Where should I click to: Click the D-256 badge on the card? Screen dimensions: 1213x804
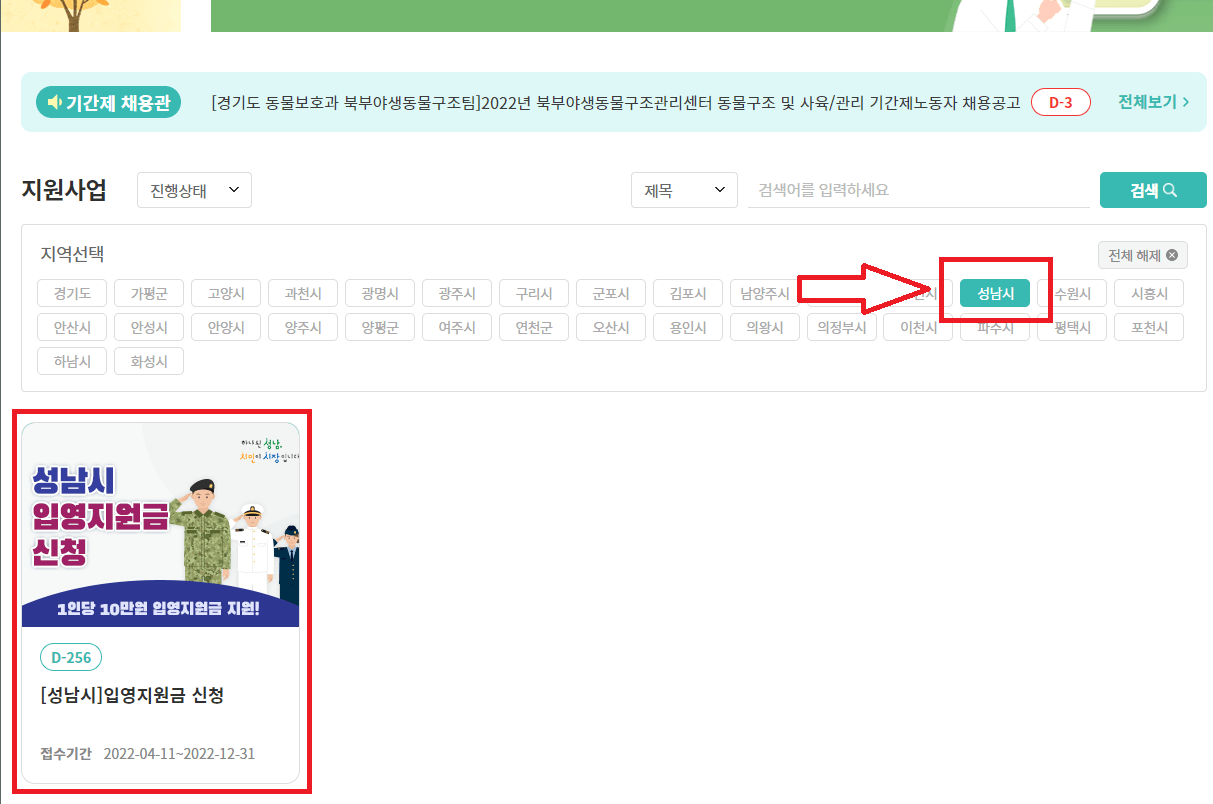click(x=71, y=657)
